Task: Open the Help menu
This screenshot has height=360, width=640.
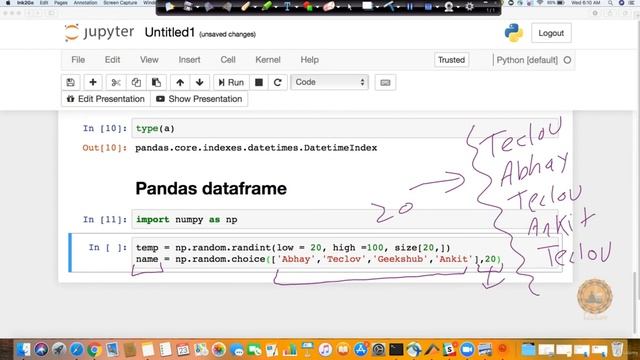Action: point(309,60)
